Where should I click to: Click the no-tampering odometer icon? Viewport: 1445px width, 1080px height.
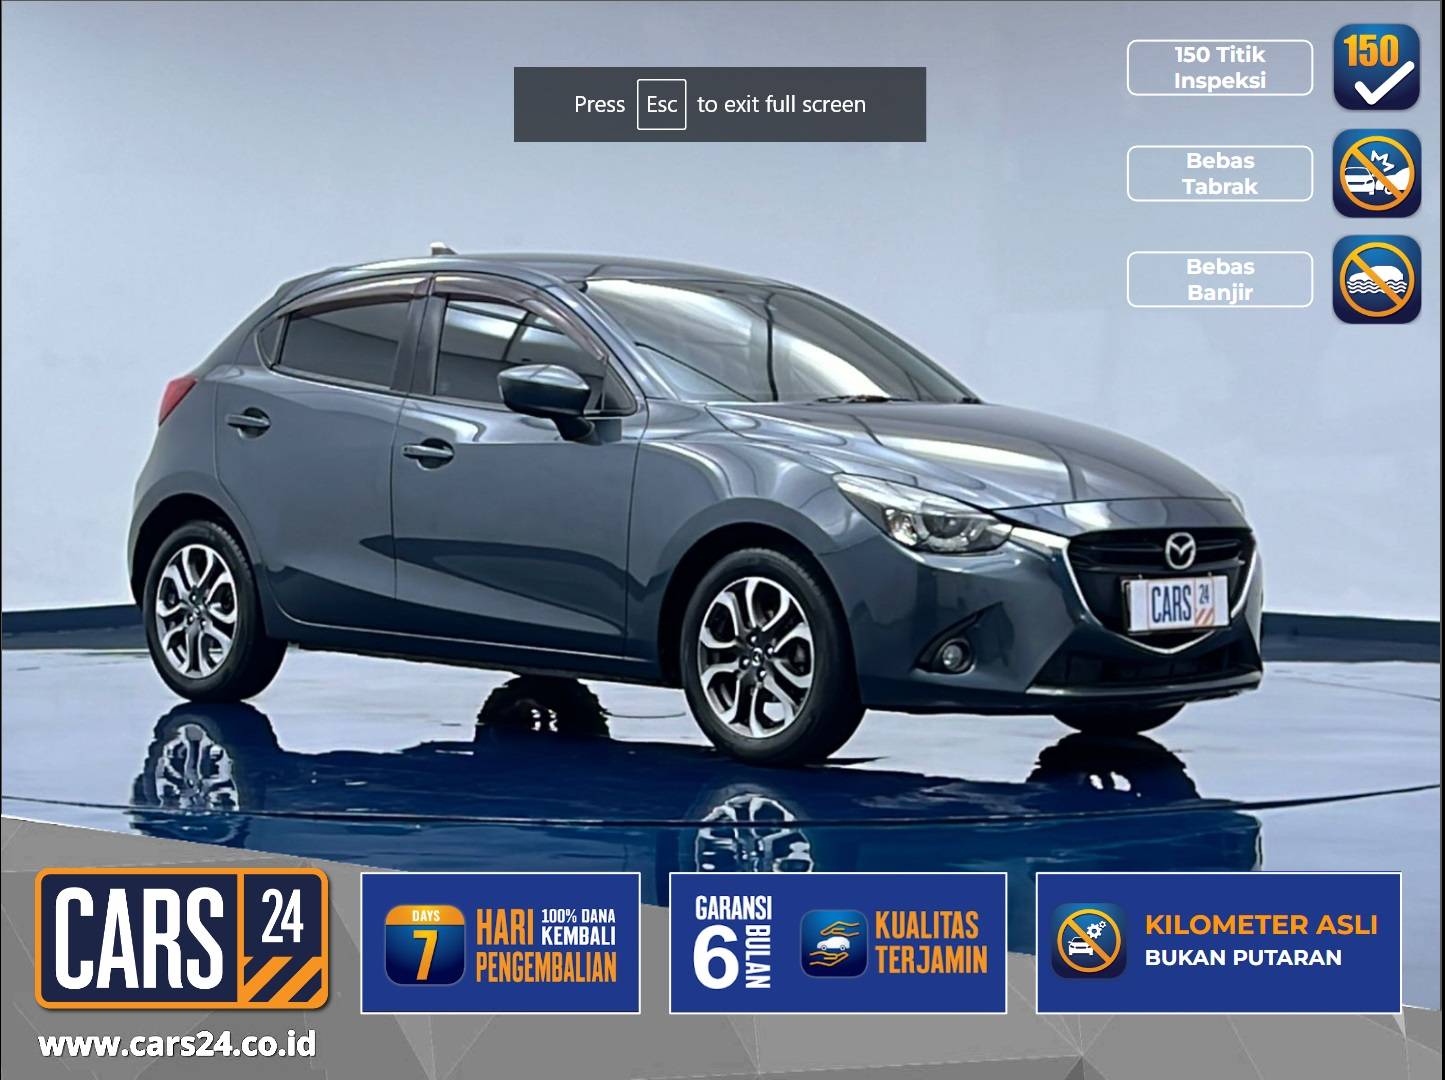1089,941
